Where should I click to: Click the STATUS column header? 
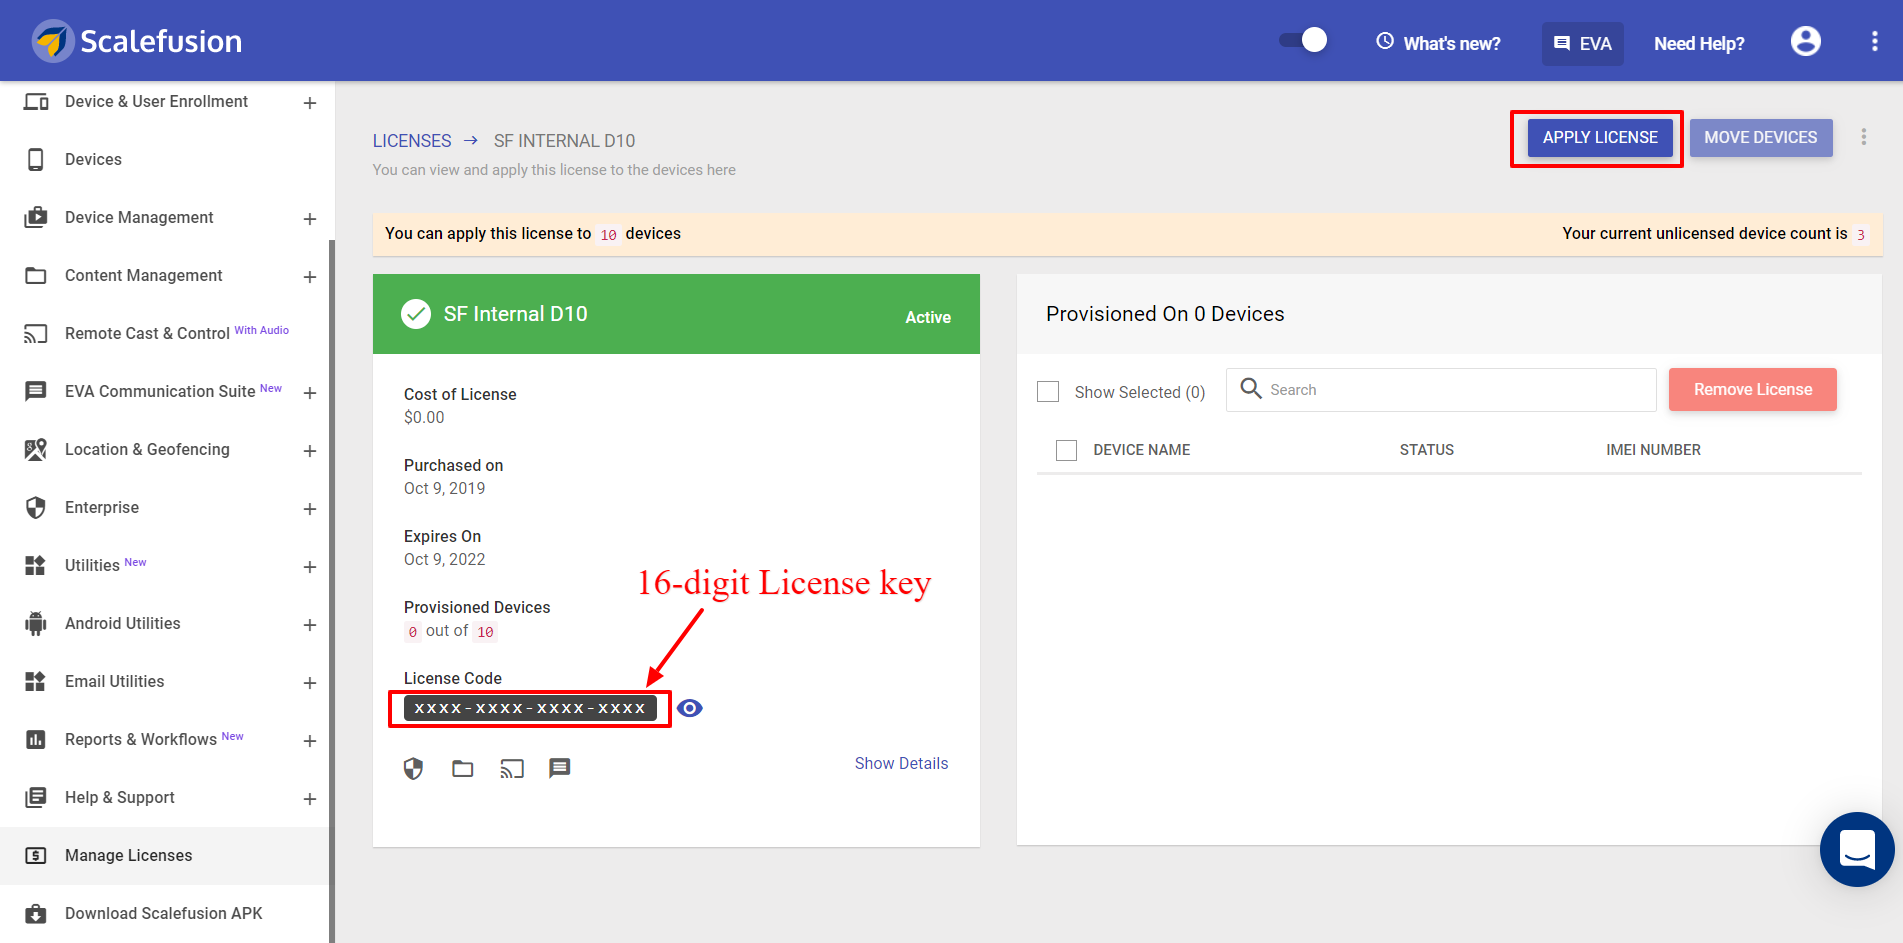[1427, 450]
